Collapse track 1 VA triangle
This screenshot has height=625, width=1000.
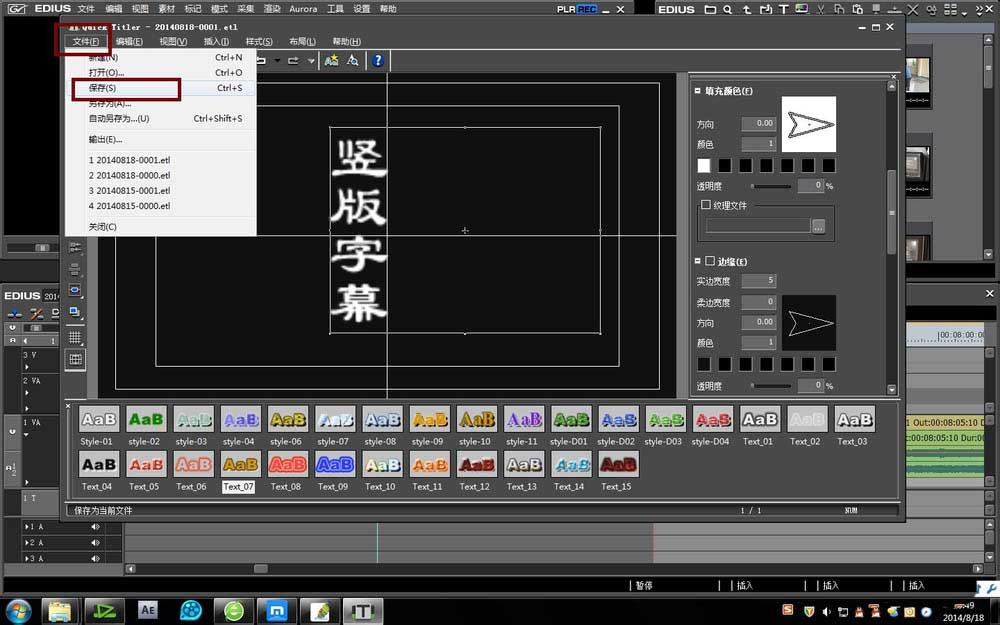[27, 434]
